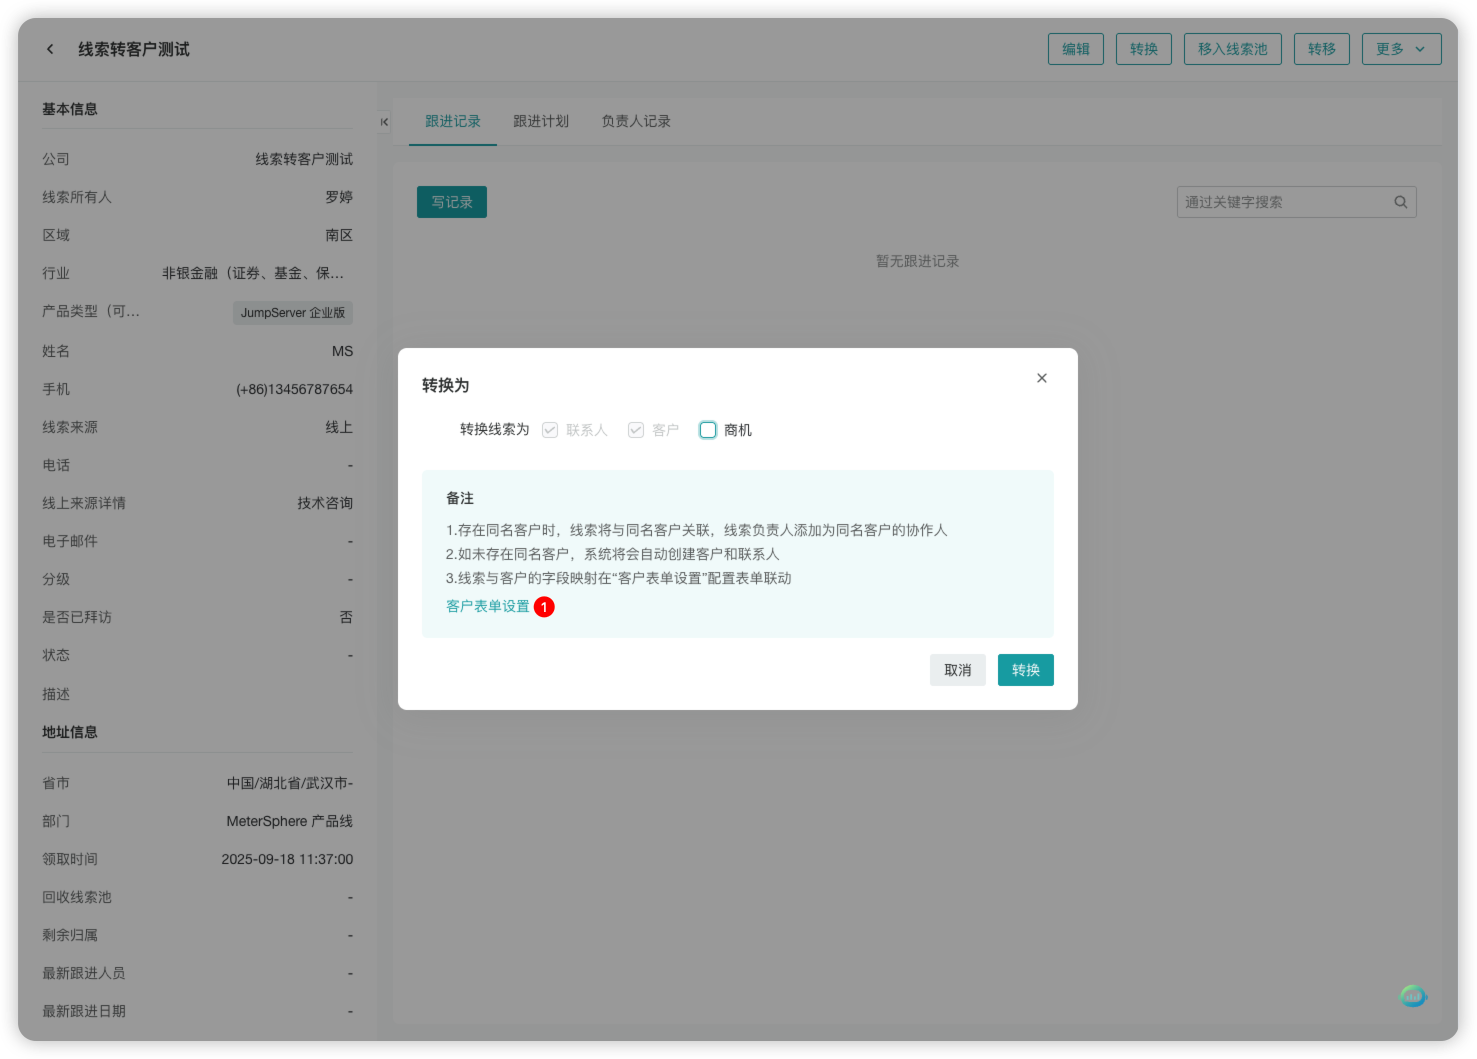Collapse the left basic info panel
The width and height of the screenshot is (1477, 1059).
click(x=383, y=121)
